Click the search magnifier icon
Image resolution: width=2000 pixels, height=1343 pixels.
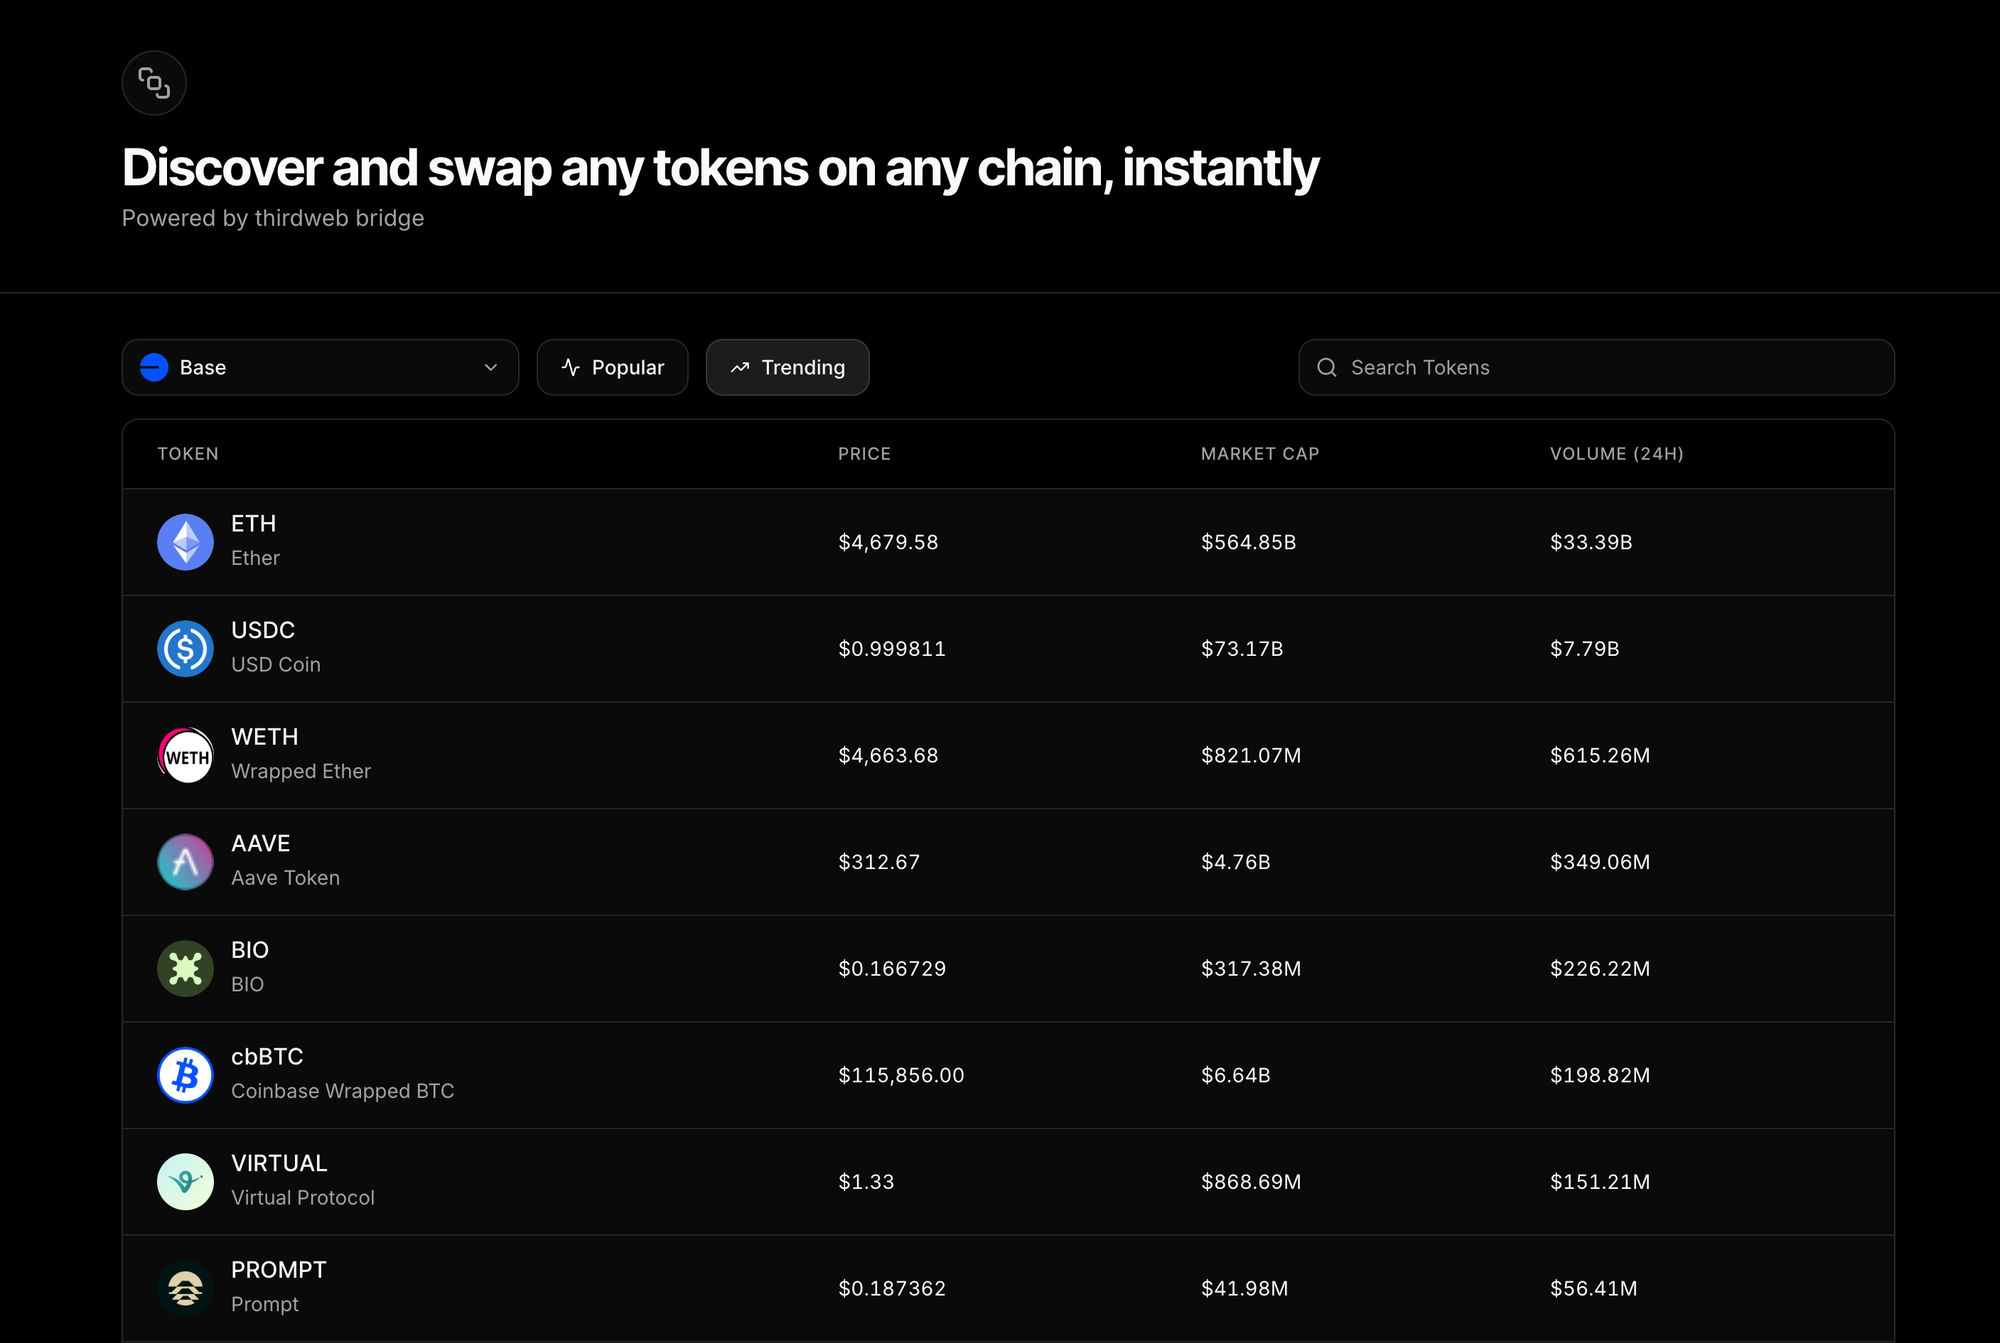click(1327, 367)
